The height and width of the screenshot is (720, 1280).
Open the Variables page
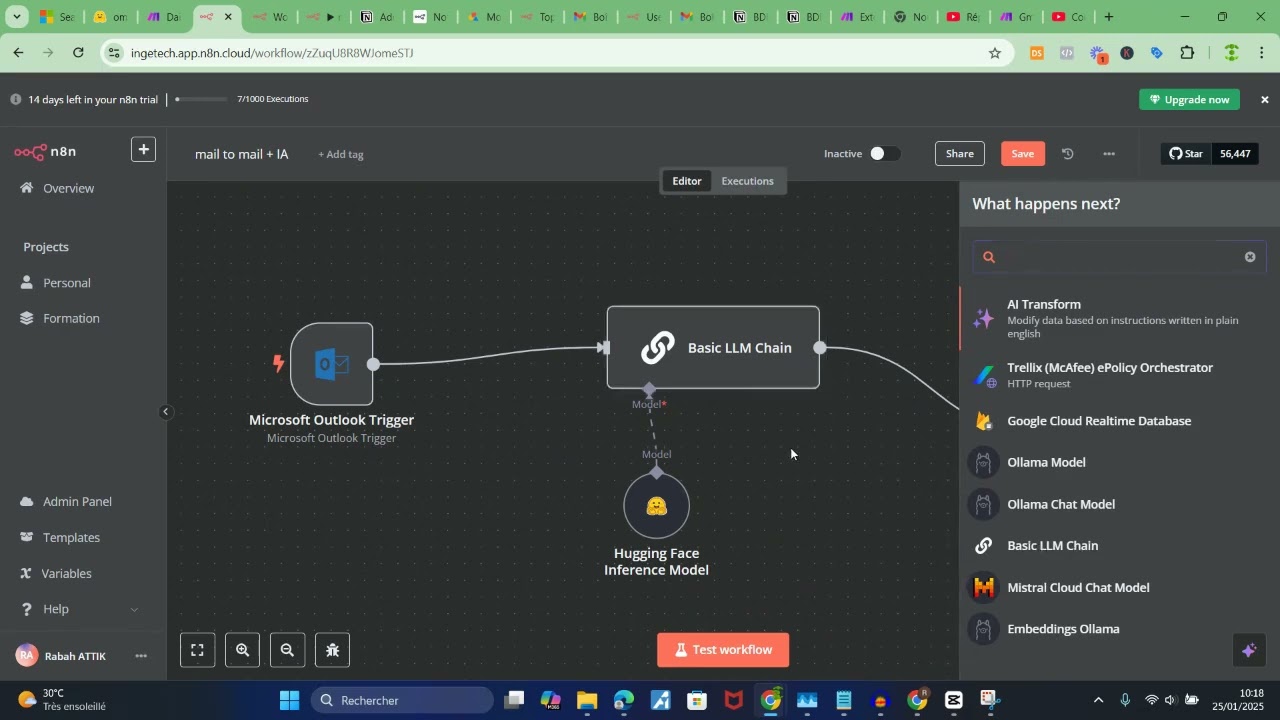pyautogui.click(x=66, y=573)
